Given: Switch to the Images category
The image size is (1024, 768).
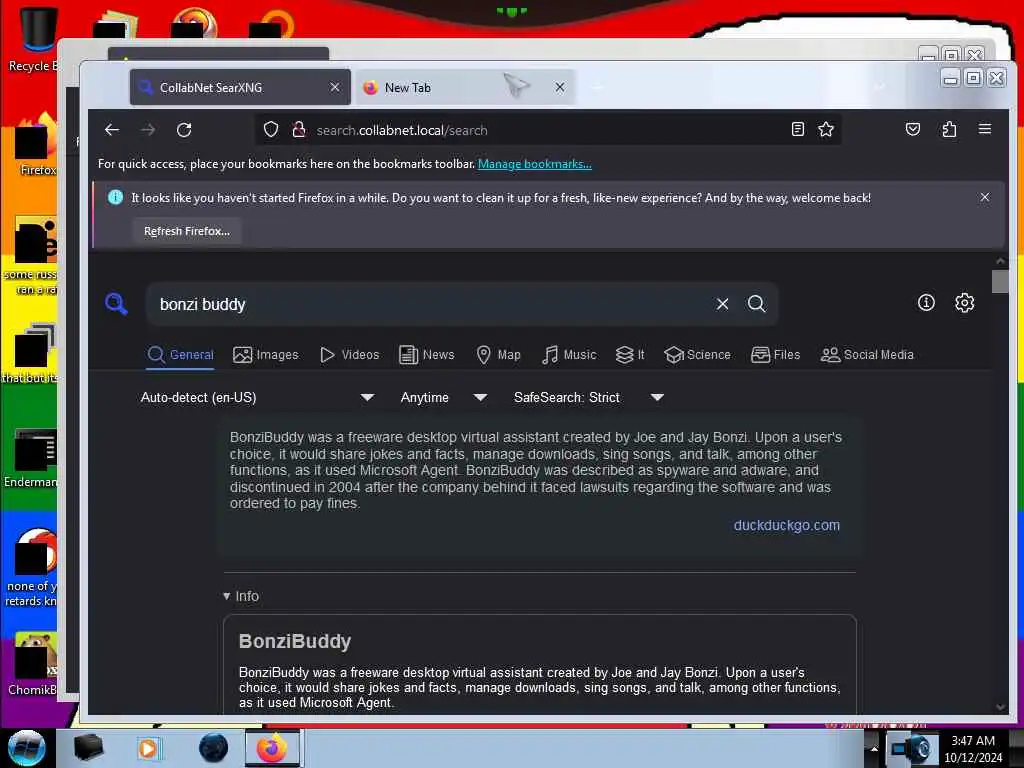Looking at the screenshot, I should tap(266, 355).
